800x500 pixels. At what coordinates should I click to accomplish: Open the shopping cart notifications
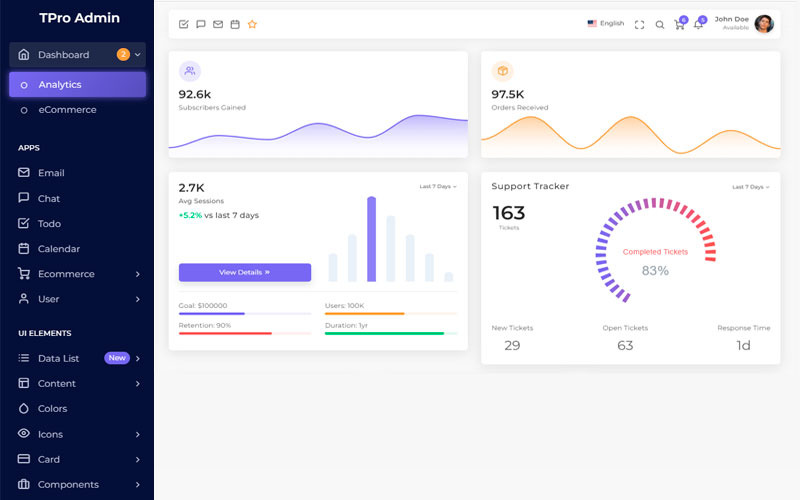point(680,24)
